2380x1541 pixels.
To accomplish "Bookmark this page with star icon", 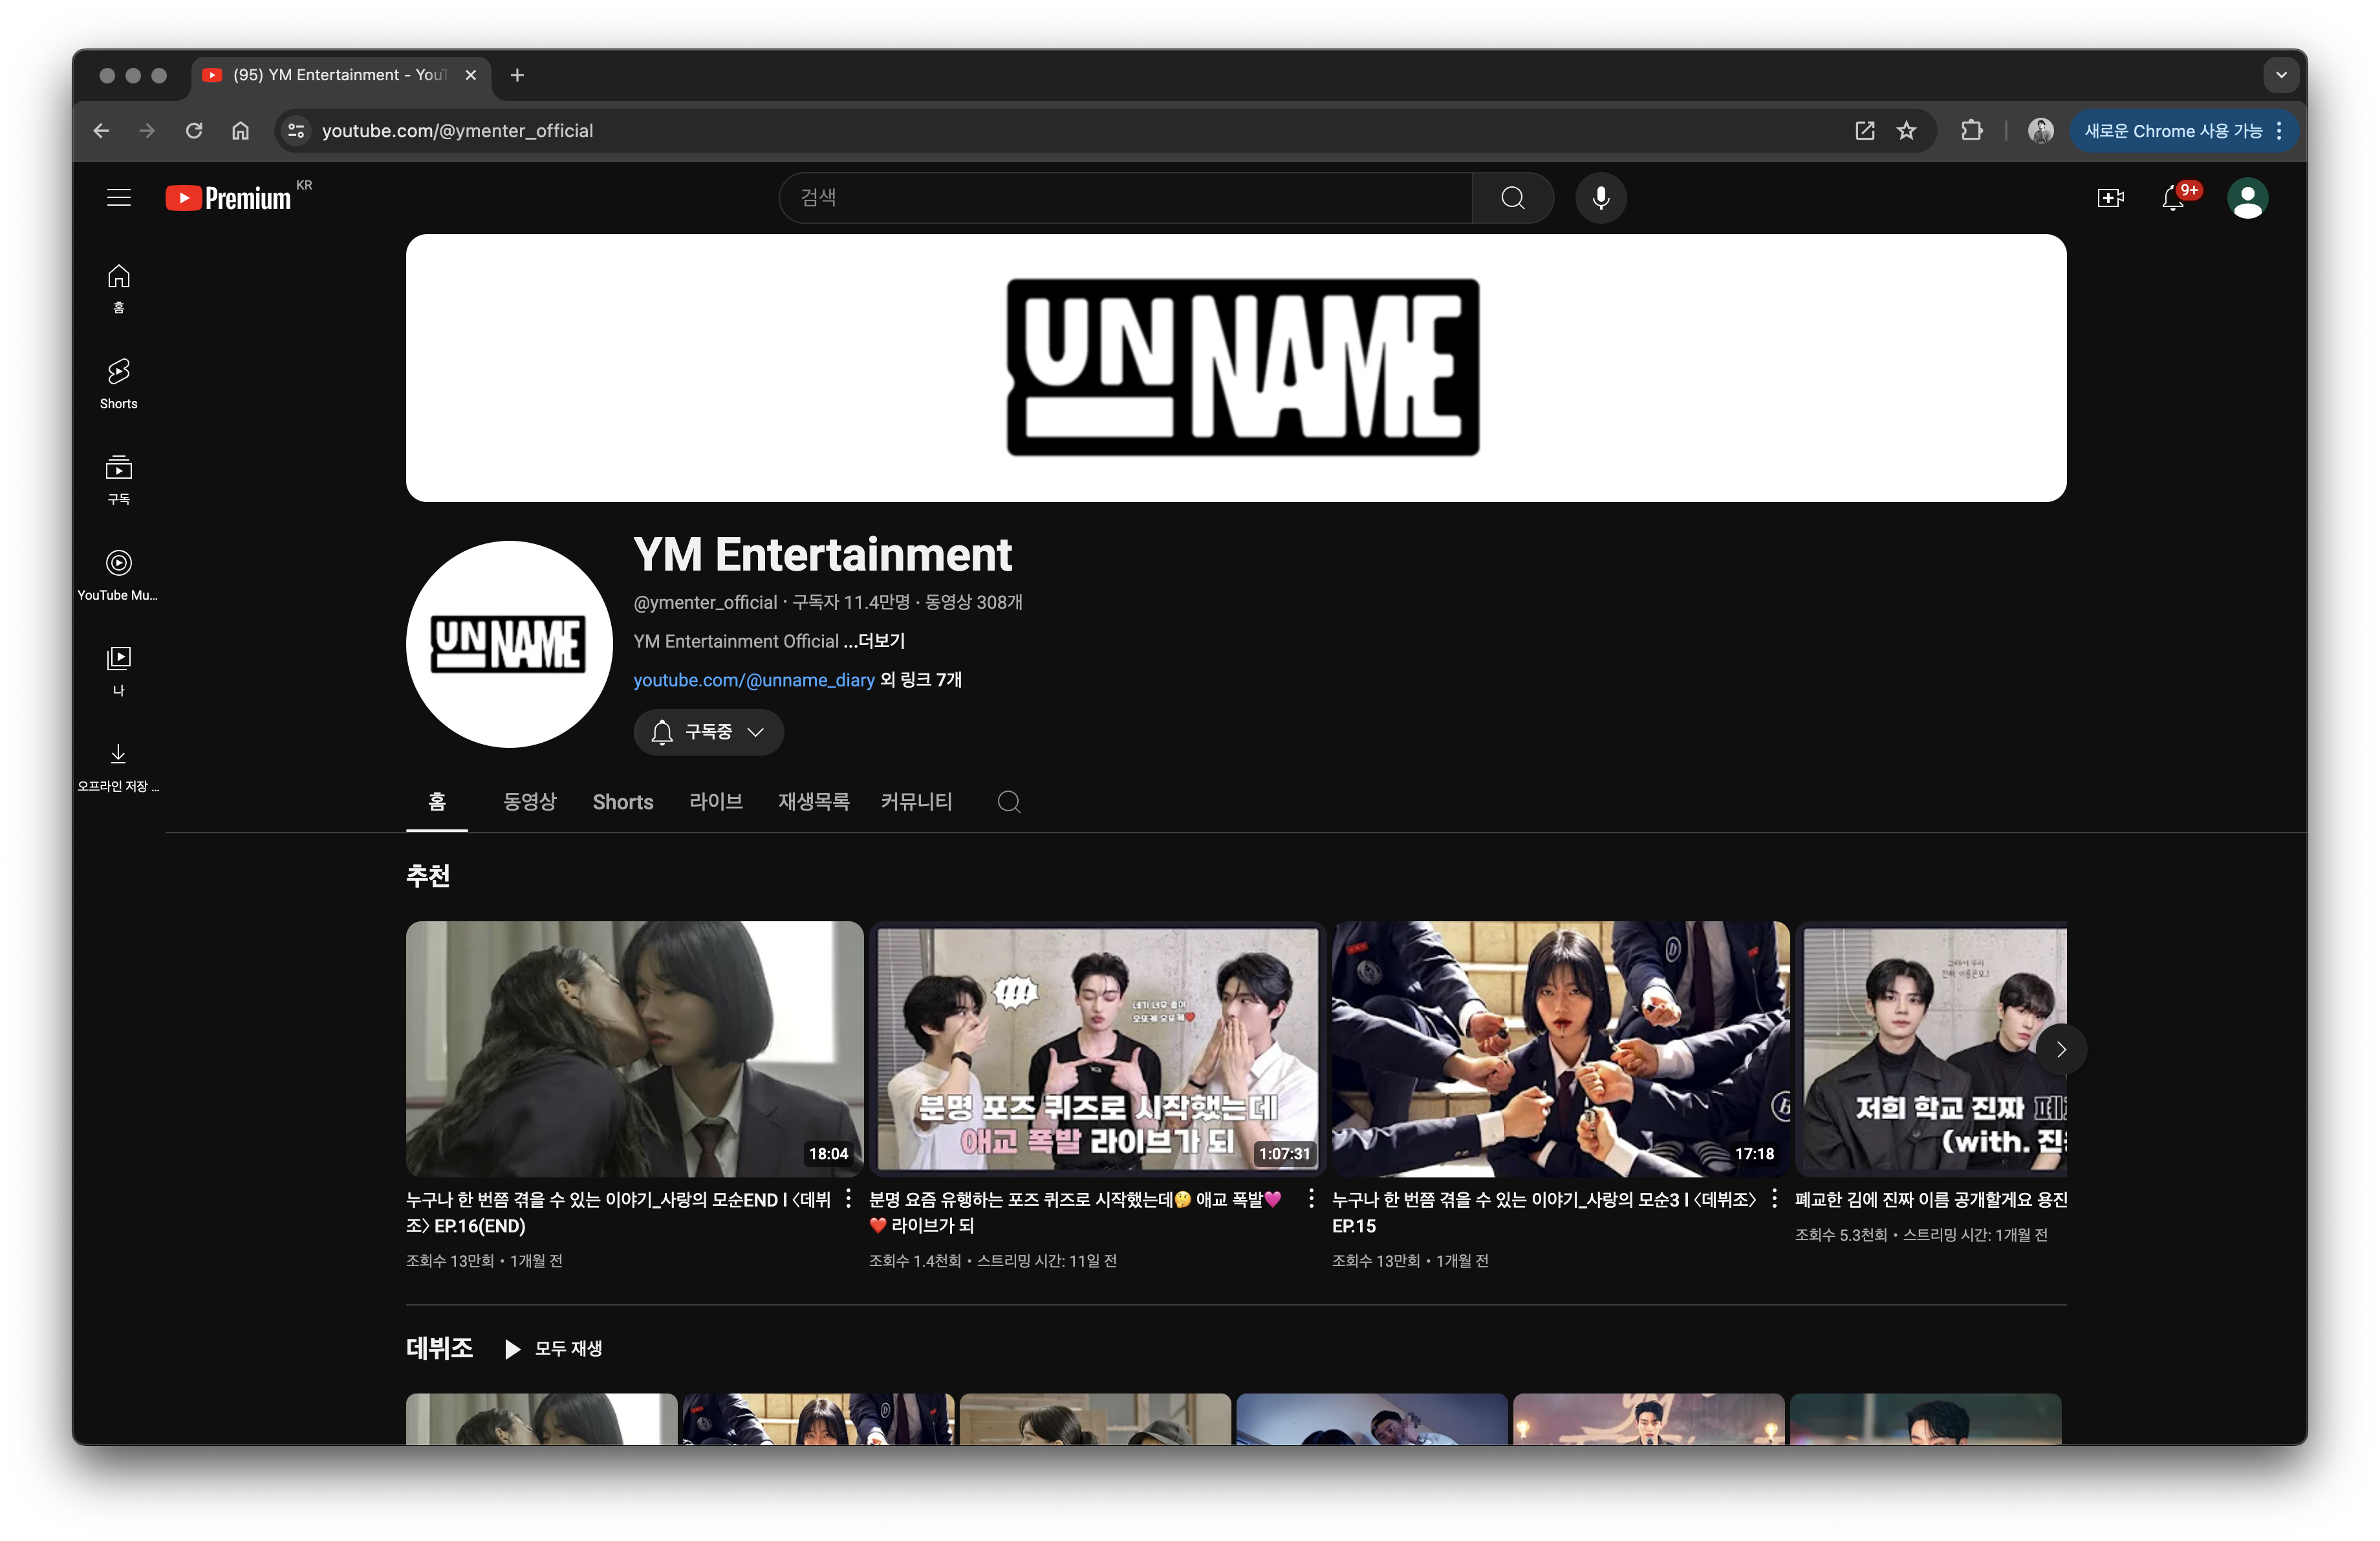I will (x=1907, y=131).
